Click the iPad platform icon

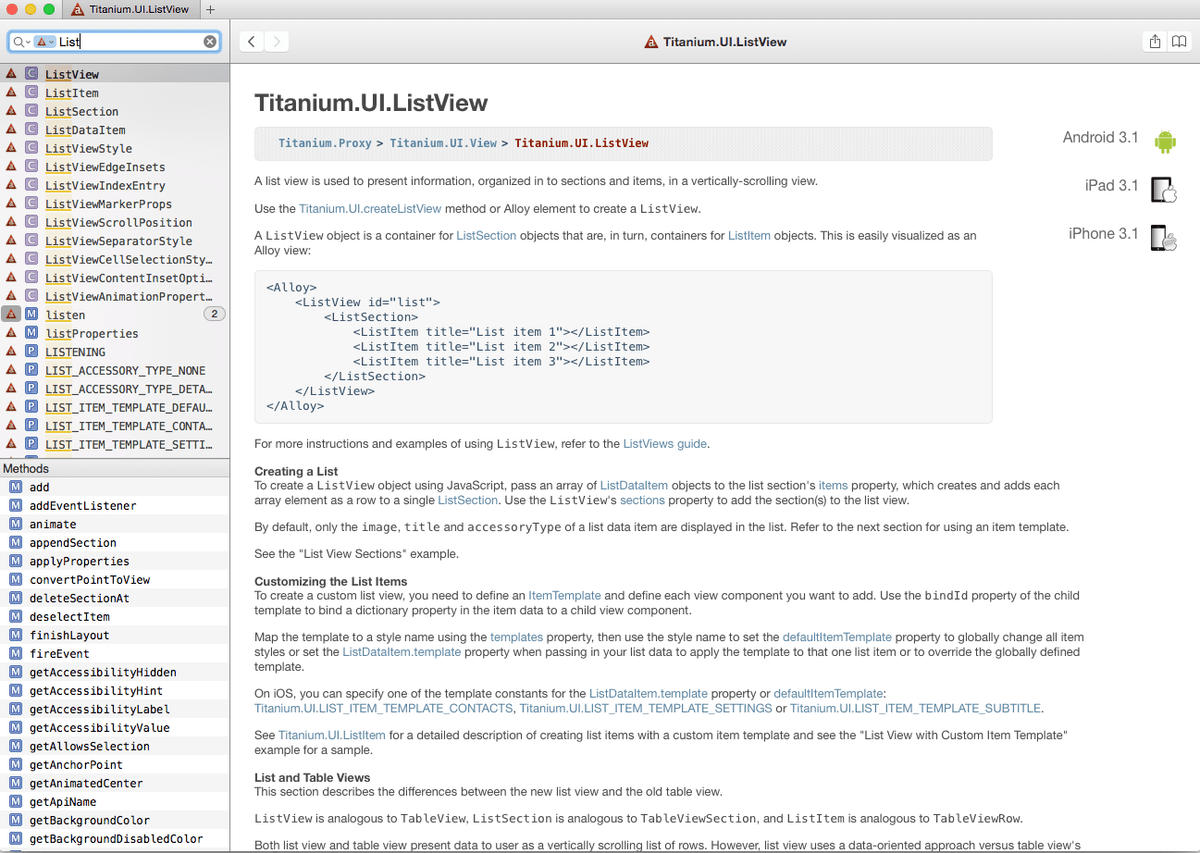click(1163, 189)
